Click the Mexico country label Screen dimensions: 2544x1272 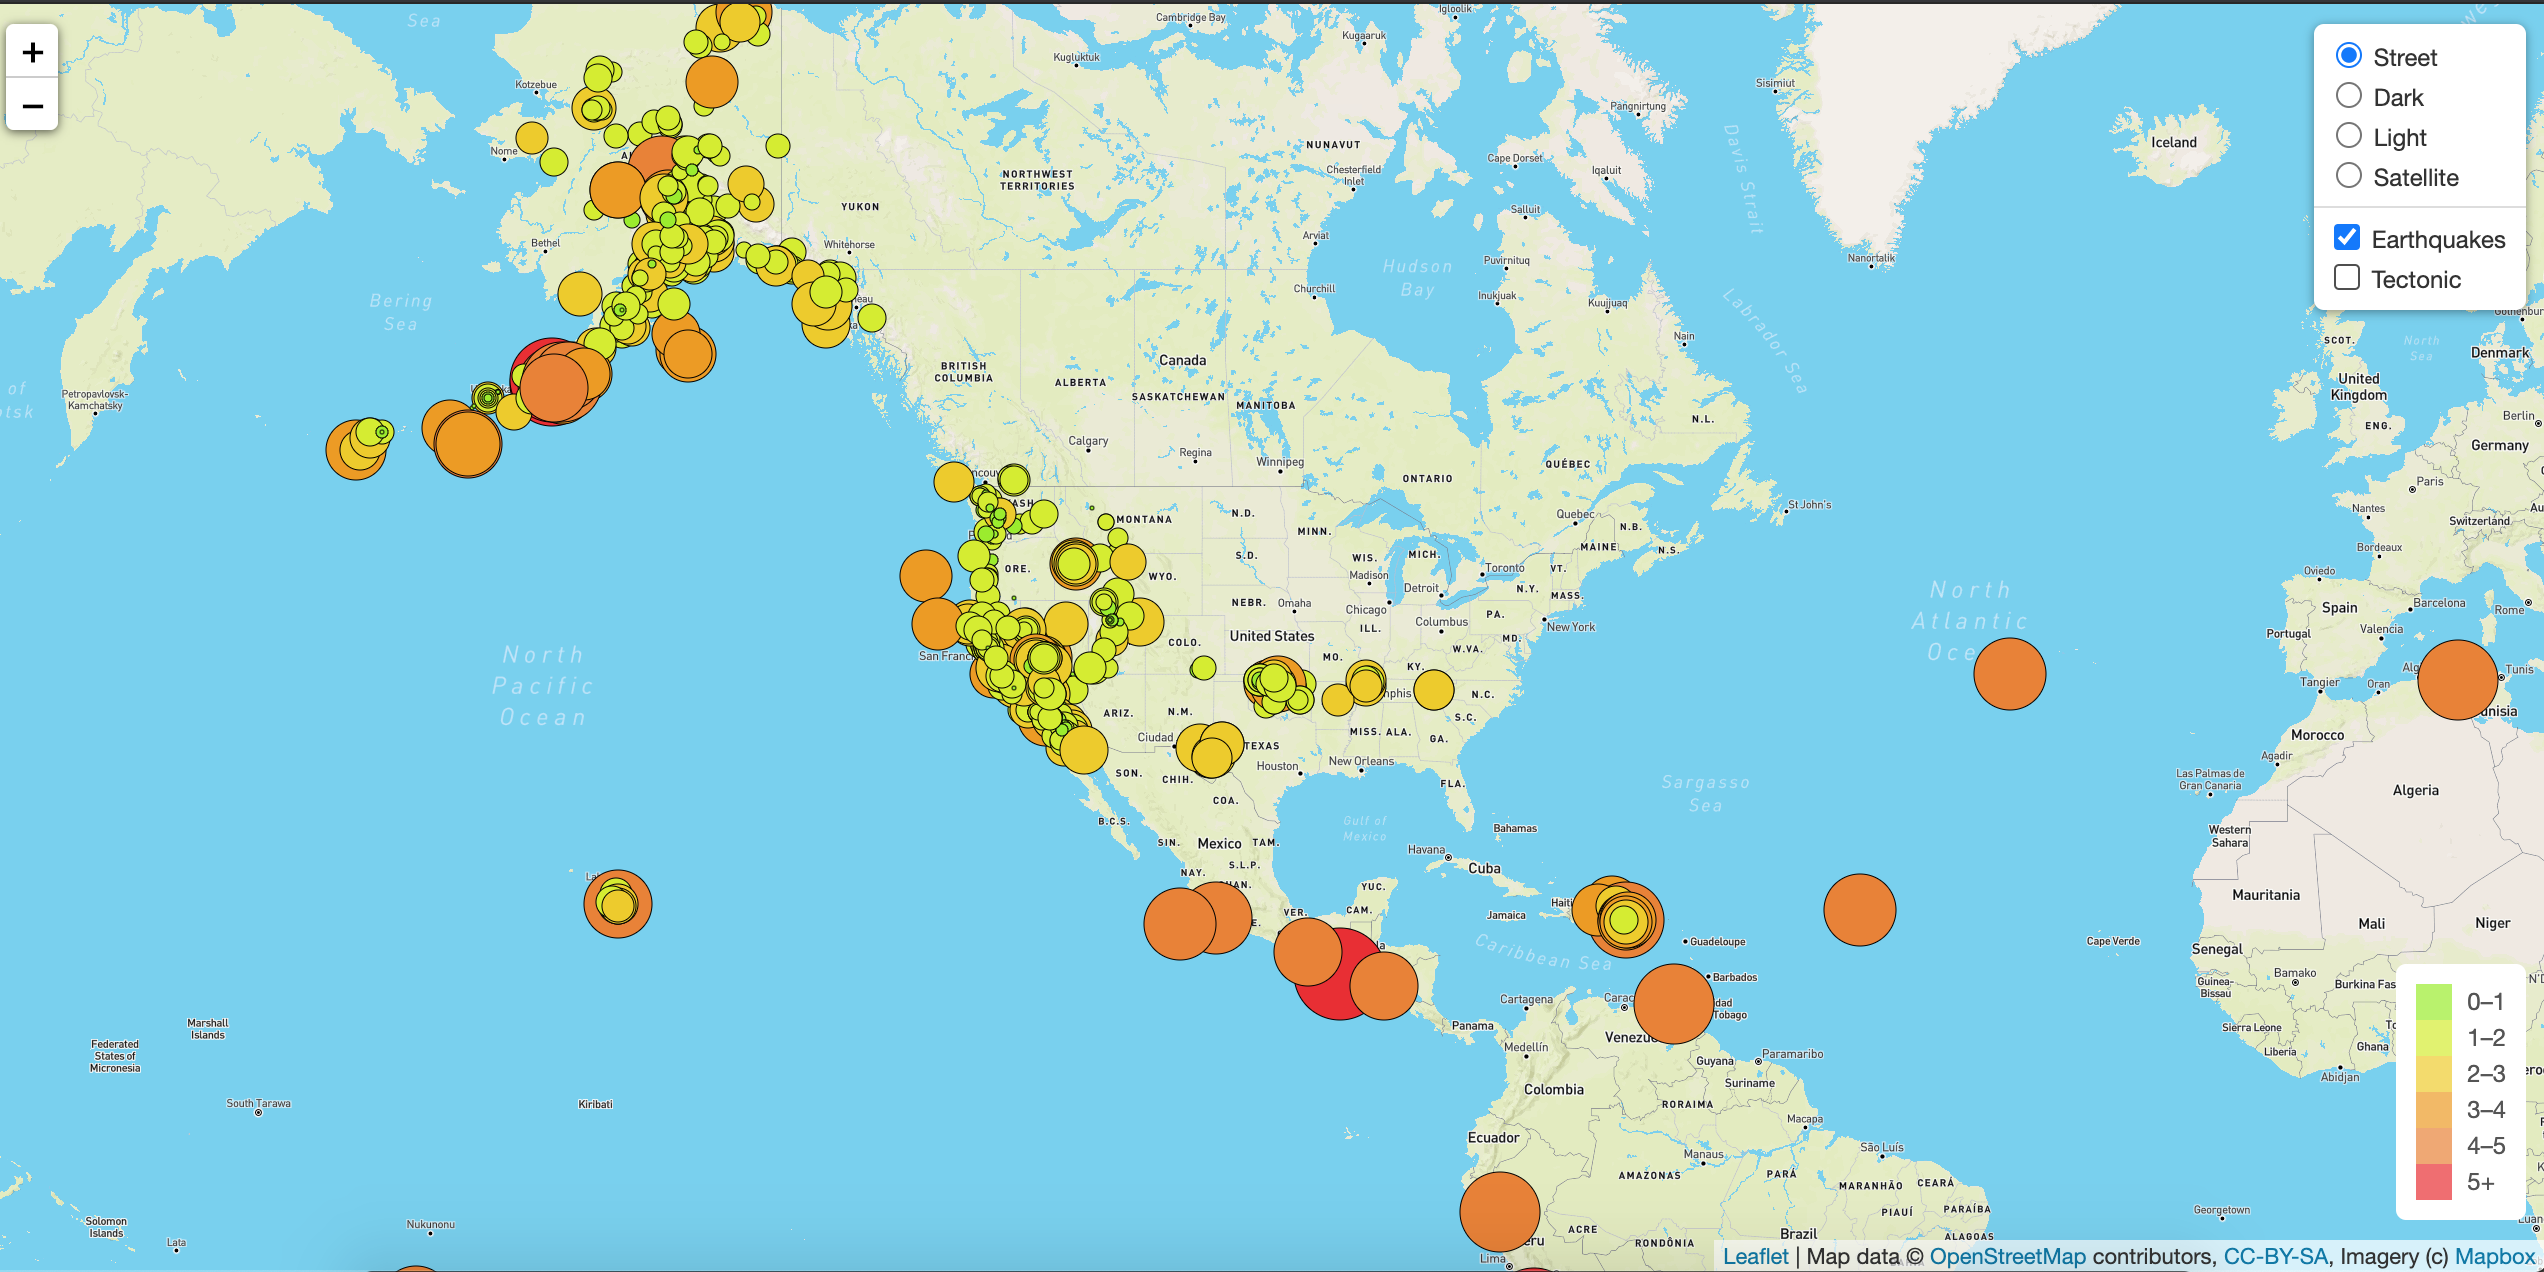(x=1220, y=844)
